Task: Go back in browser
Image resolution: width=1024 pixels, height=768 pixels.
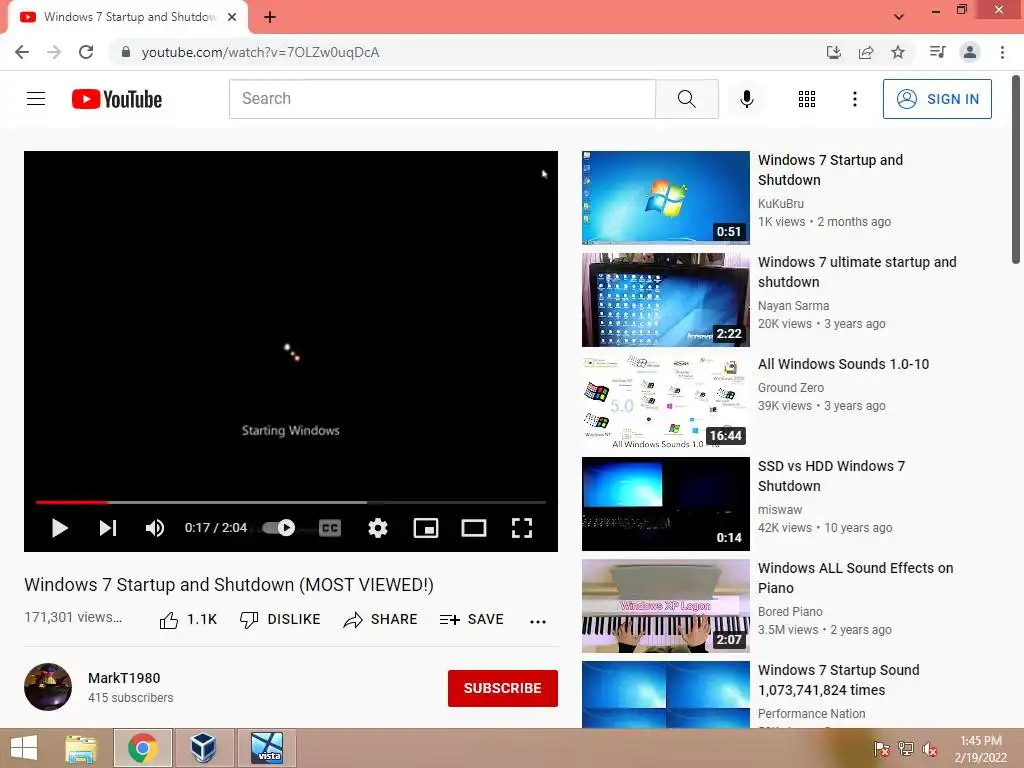Action: [x=22, y=52]
